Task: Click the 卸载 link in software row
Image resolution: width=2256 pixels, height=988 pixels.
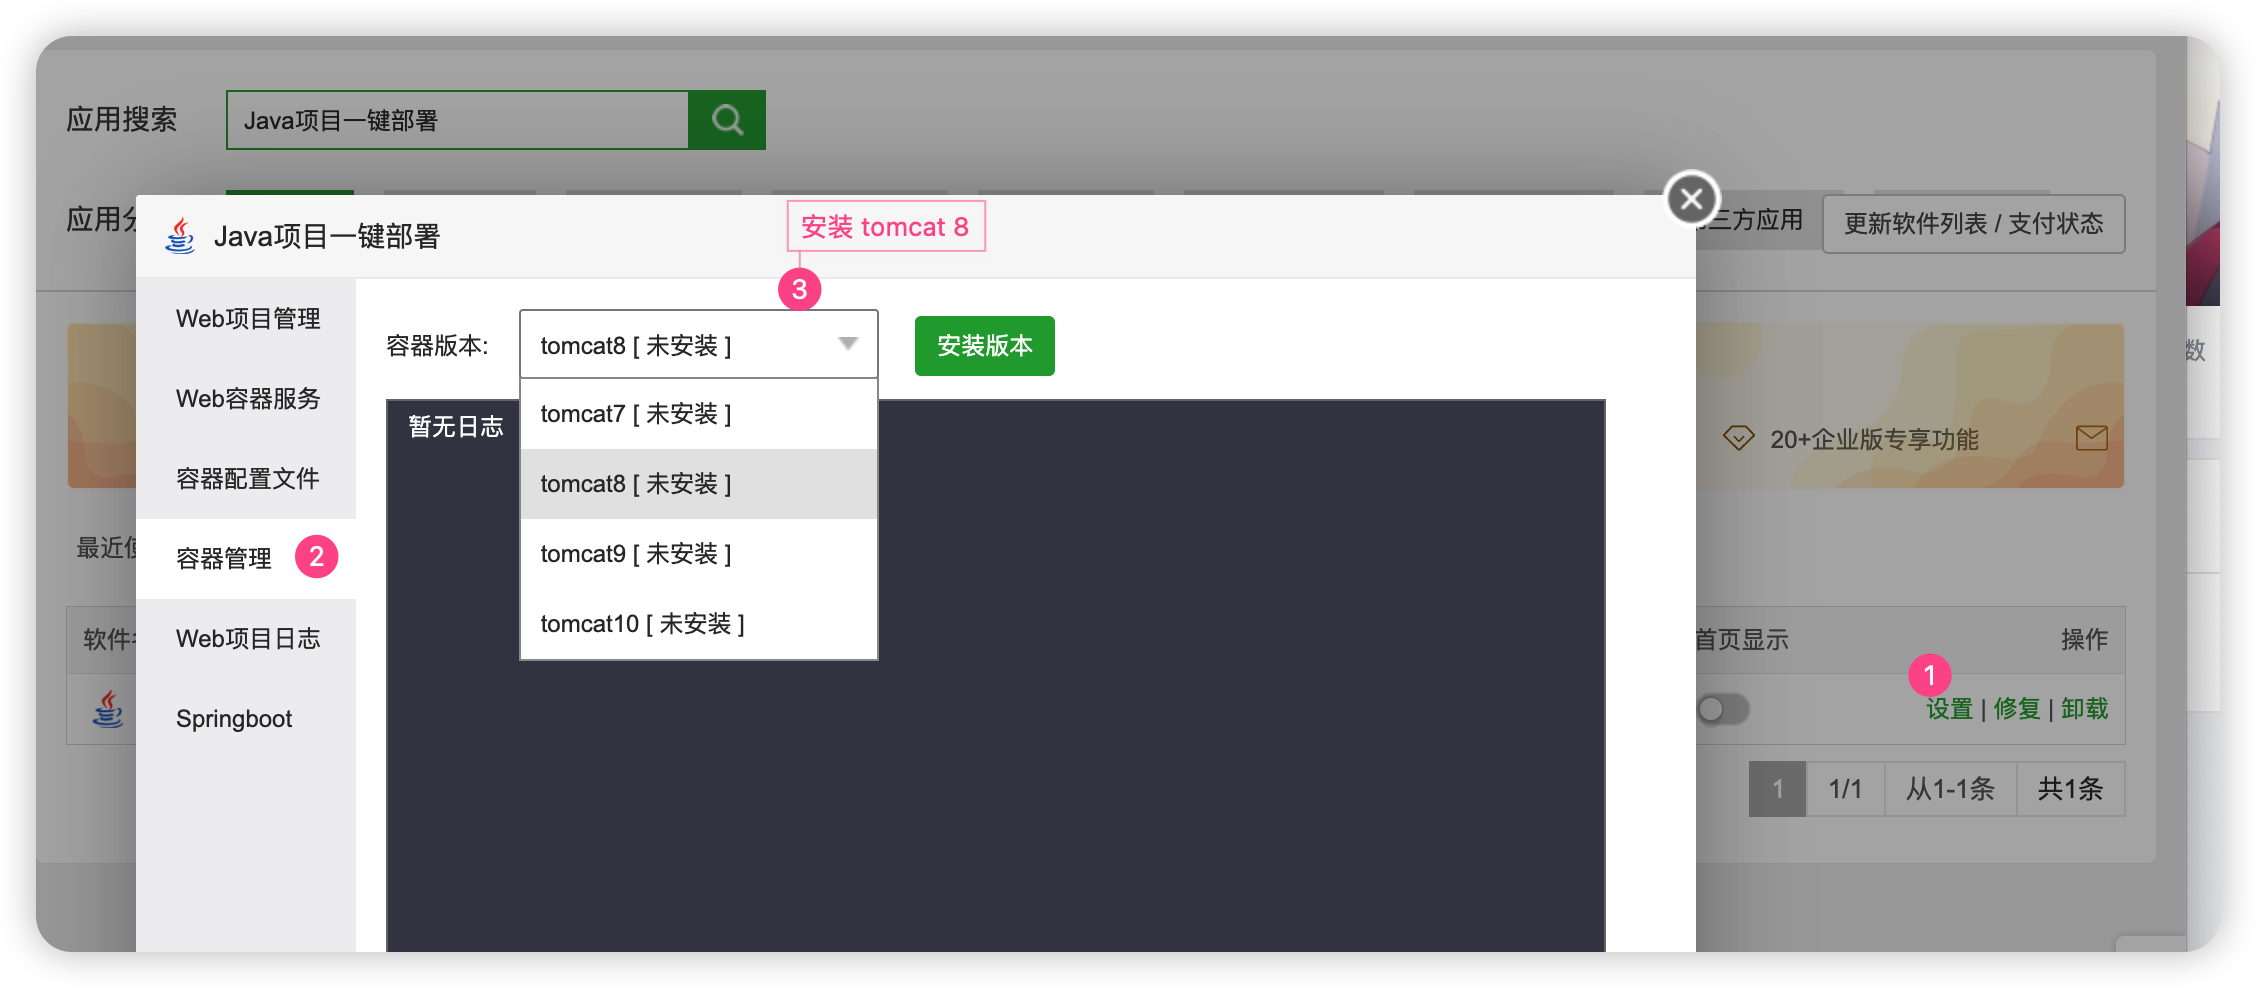Action: click(x=2085, y=709)
